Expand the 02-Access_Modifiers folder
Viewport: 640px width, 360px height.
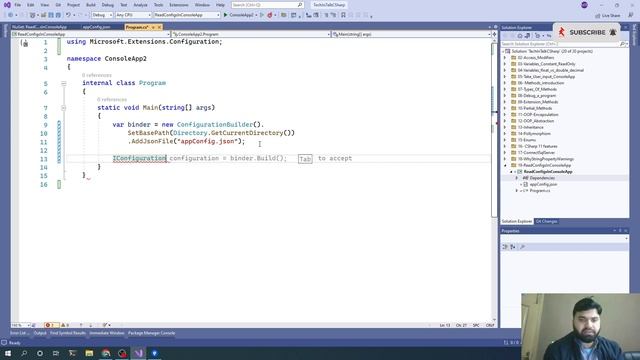505,58
